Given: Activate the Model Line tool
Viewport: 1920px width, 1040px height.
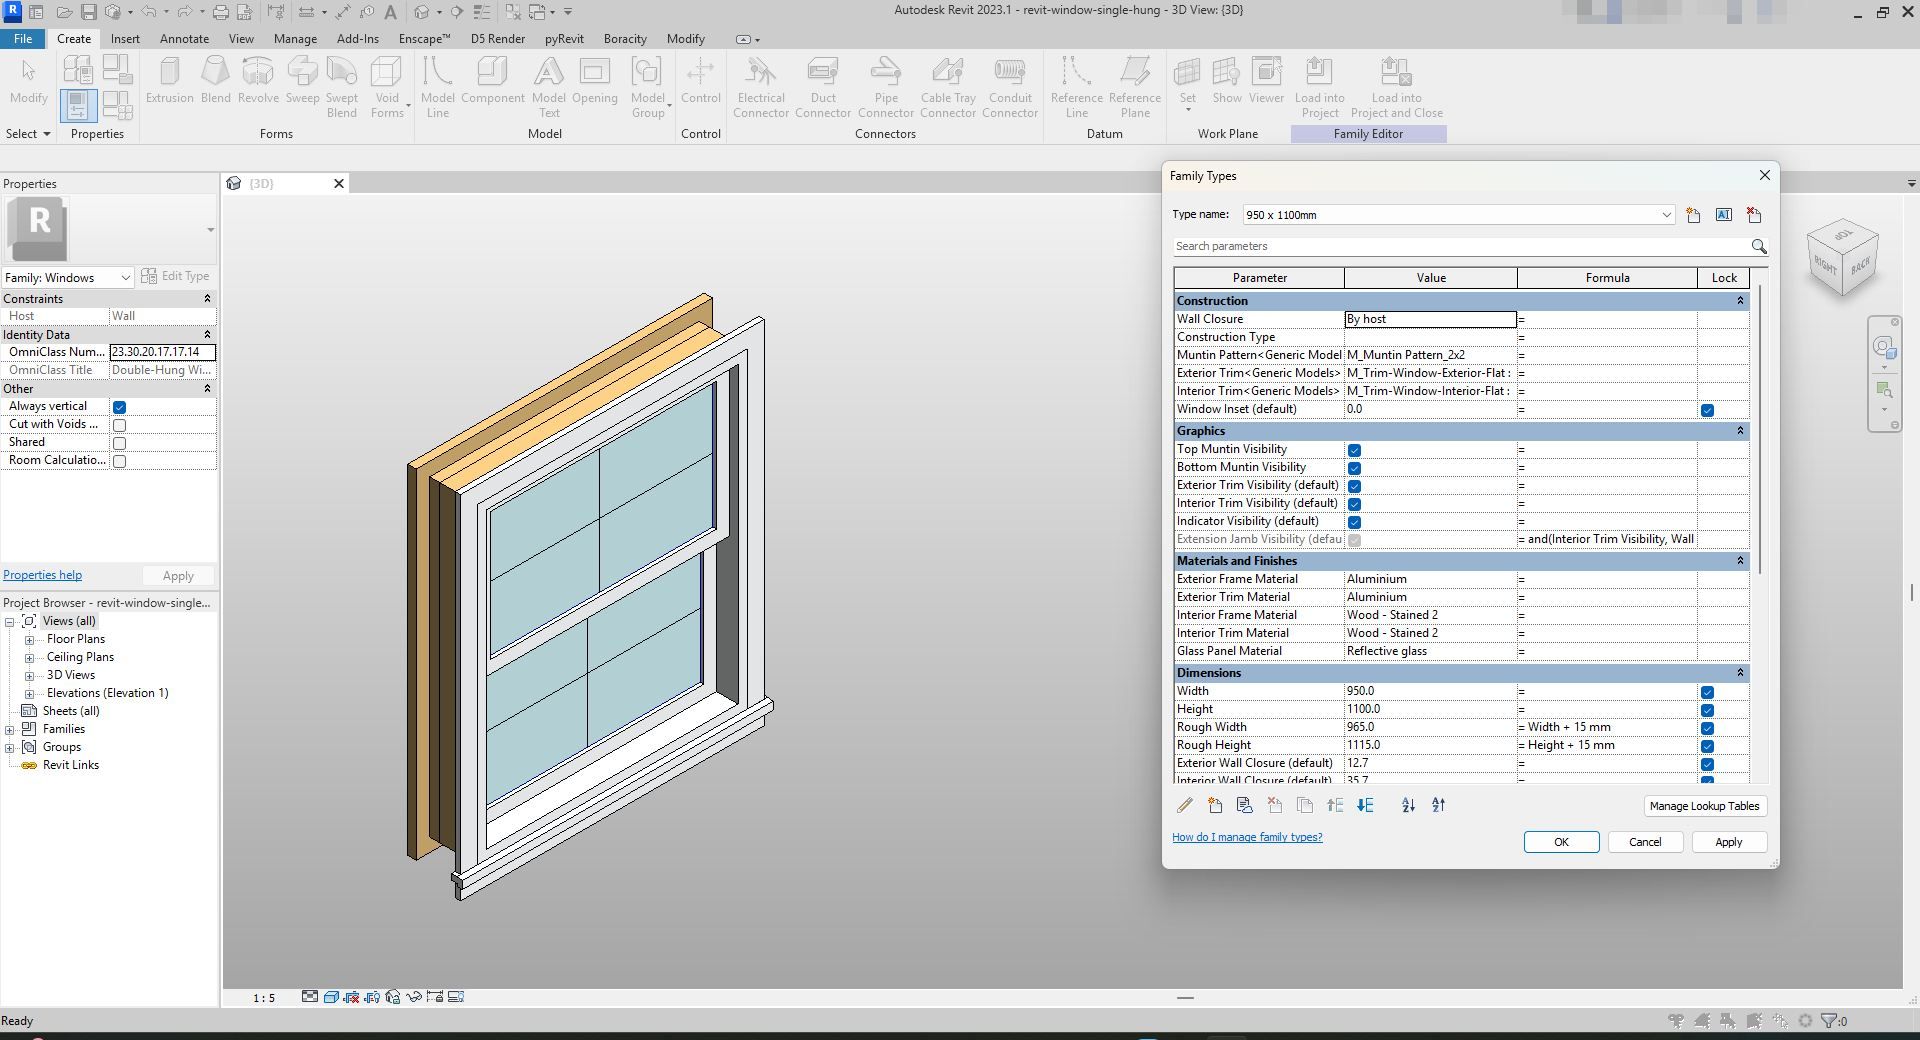Looking at the screenshot, I should 437,88.
